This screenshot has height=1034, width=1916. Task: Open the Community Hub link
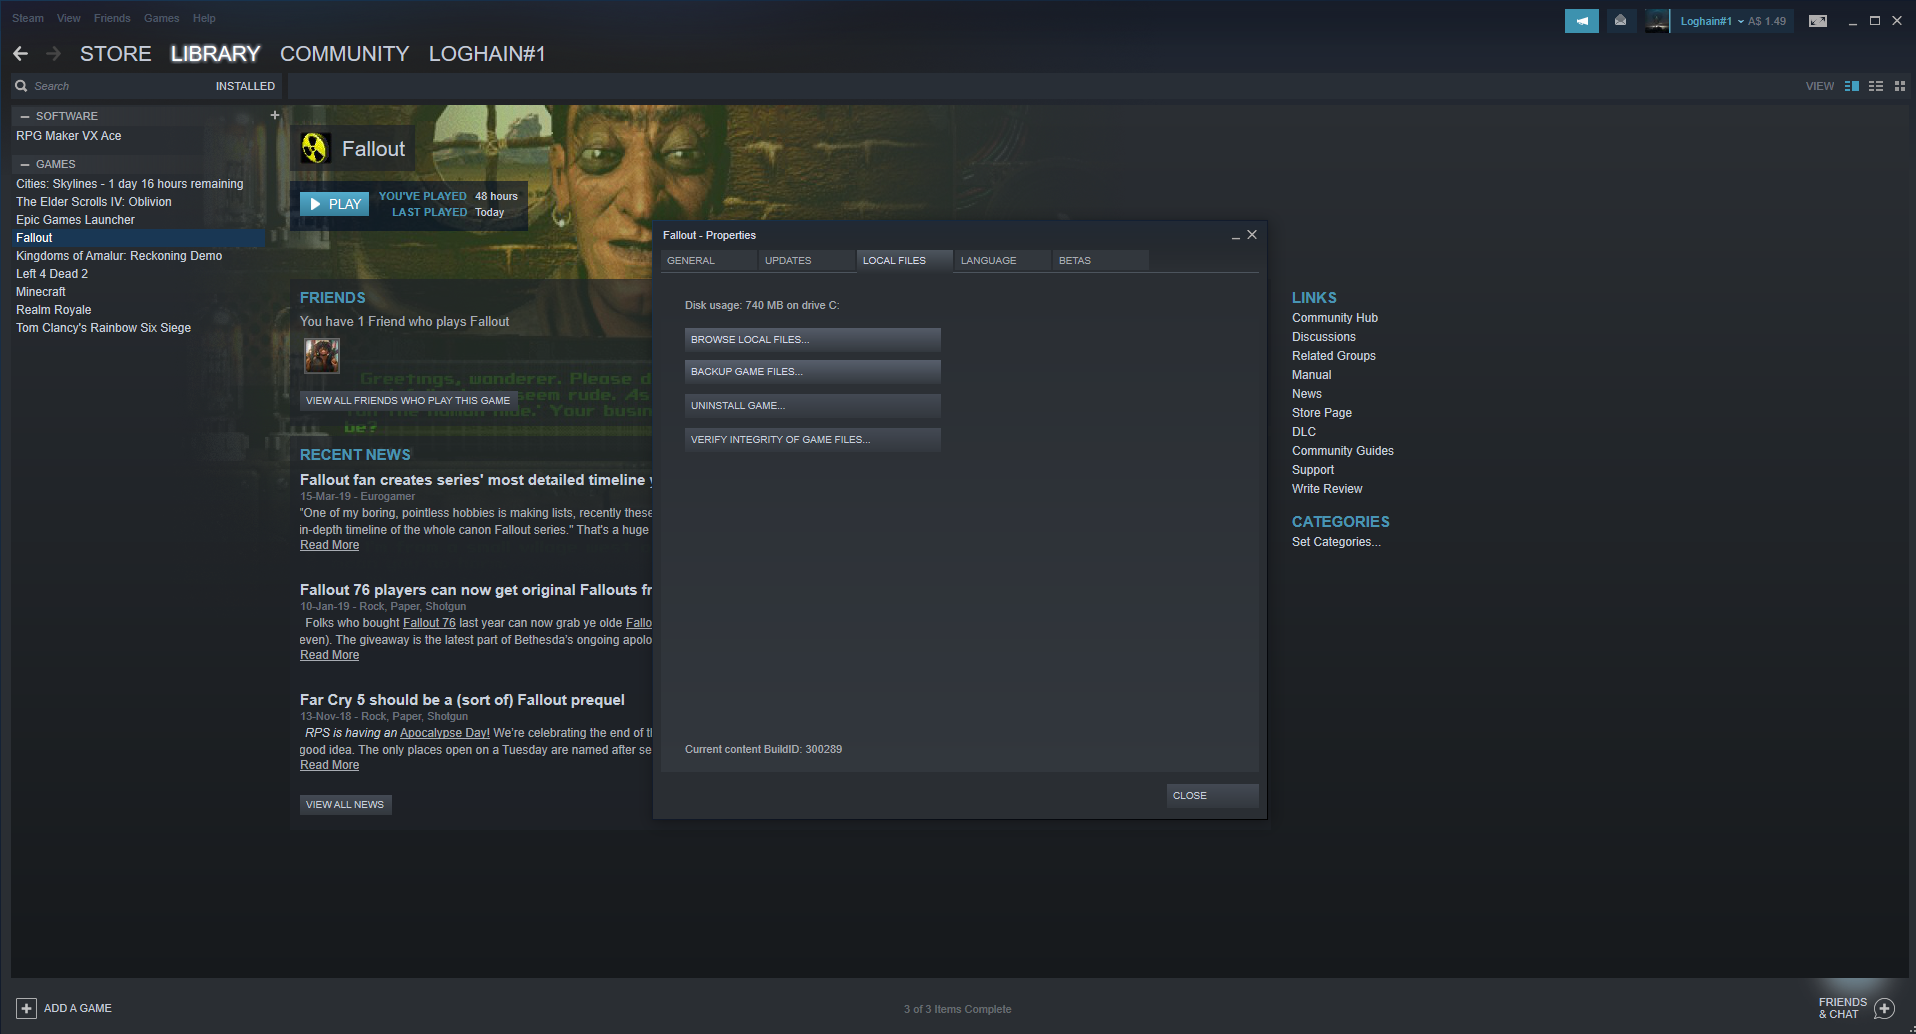point(1335,318)
